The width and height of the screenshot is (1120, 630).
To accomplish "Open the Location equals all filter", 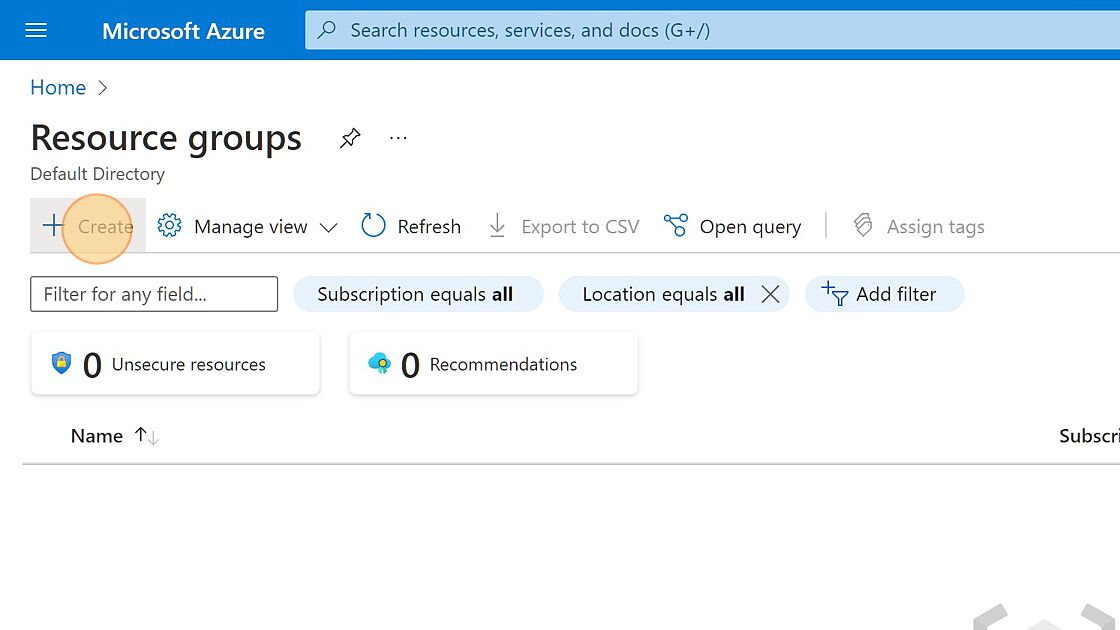I will [x=663, y=294].
